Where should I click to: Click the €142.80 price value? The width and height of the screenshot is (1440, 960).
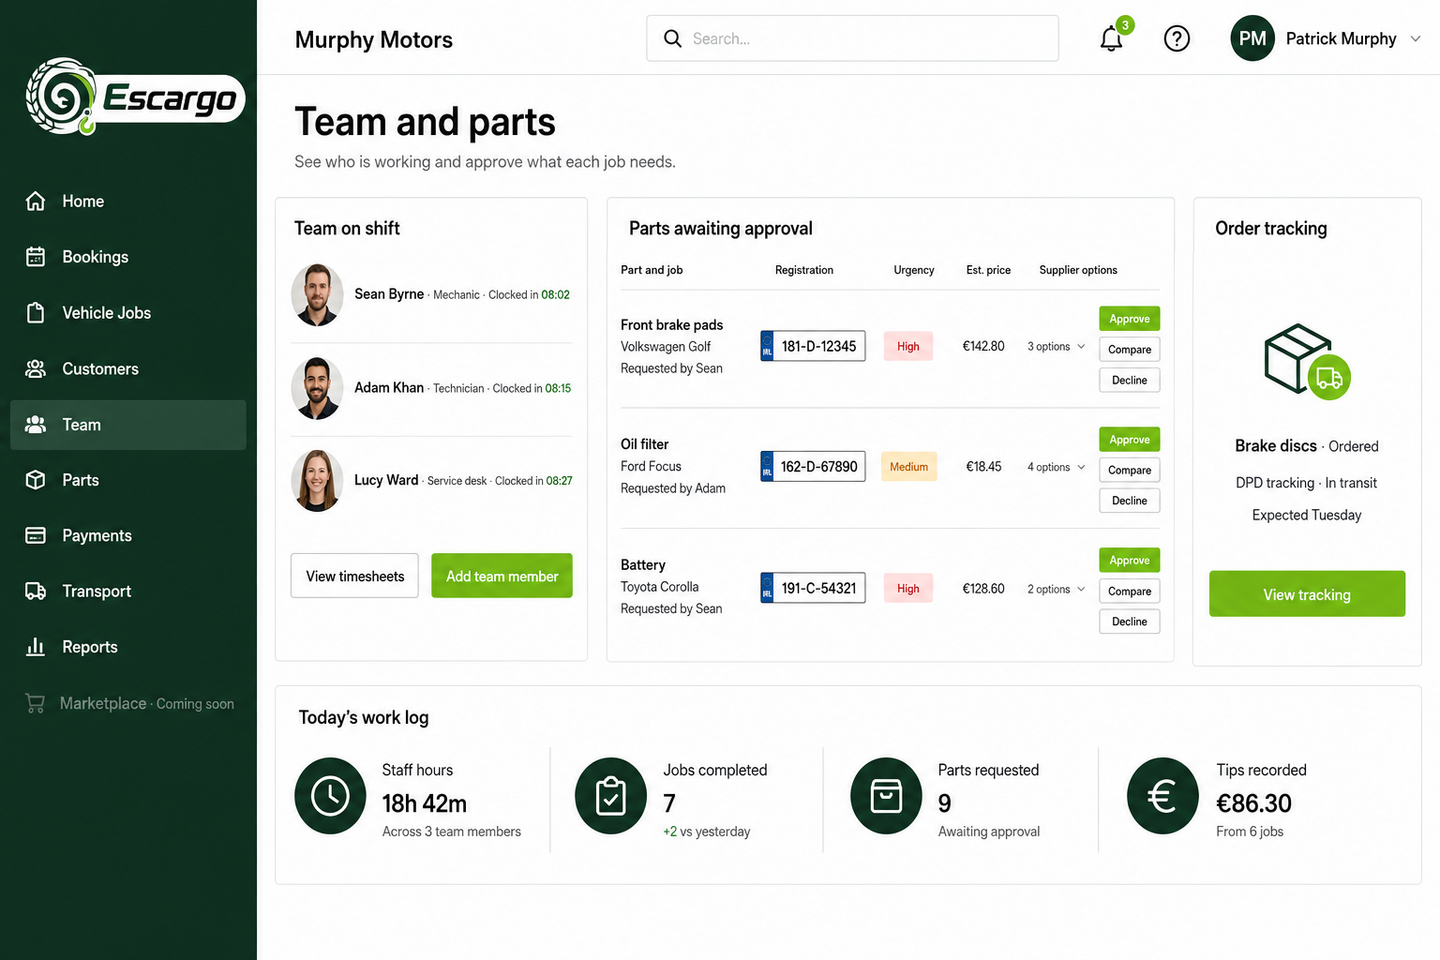pos(983,346)
